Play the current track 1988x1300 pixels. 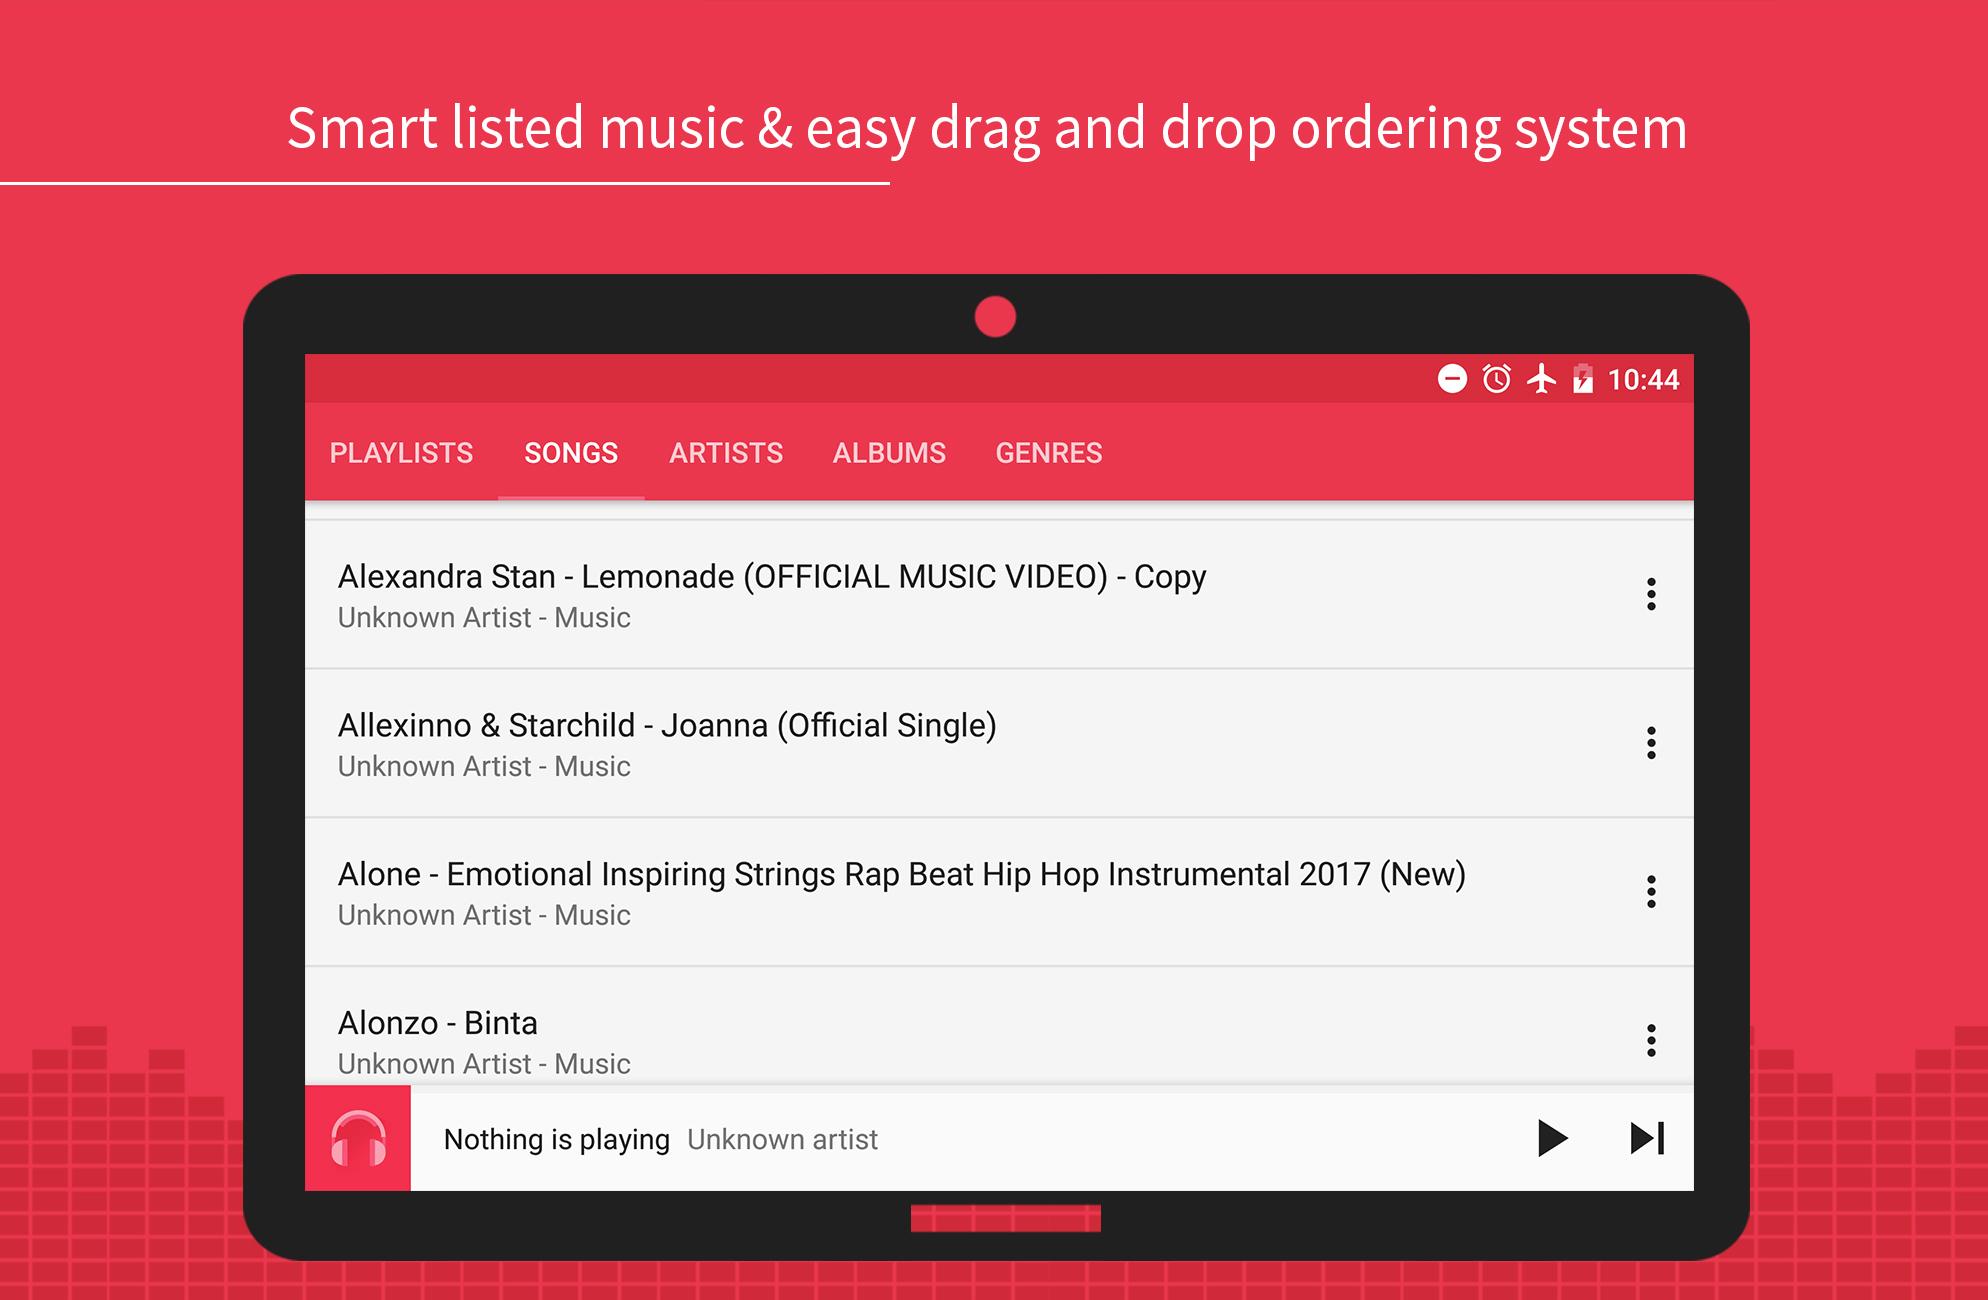[x=1552, y=1138]
